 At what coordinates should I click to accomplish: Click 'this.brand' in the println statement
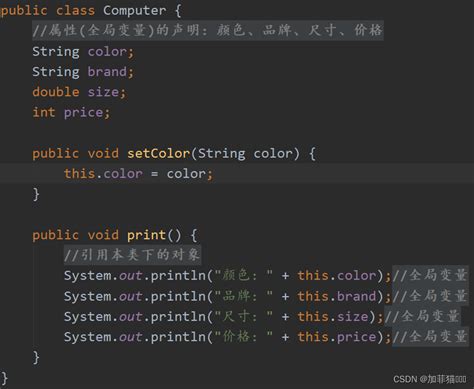click(x=337, y=296)
